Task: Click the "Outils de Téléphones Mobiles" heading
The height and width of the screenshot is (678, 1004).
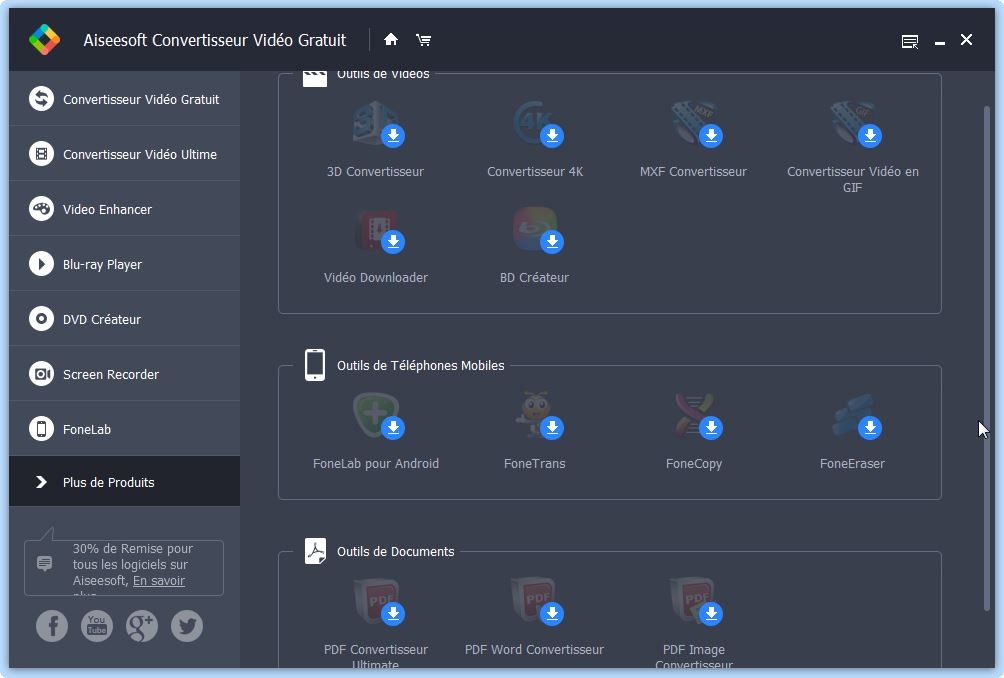Action: click(x=421, y=366)
